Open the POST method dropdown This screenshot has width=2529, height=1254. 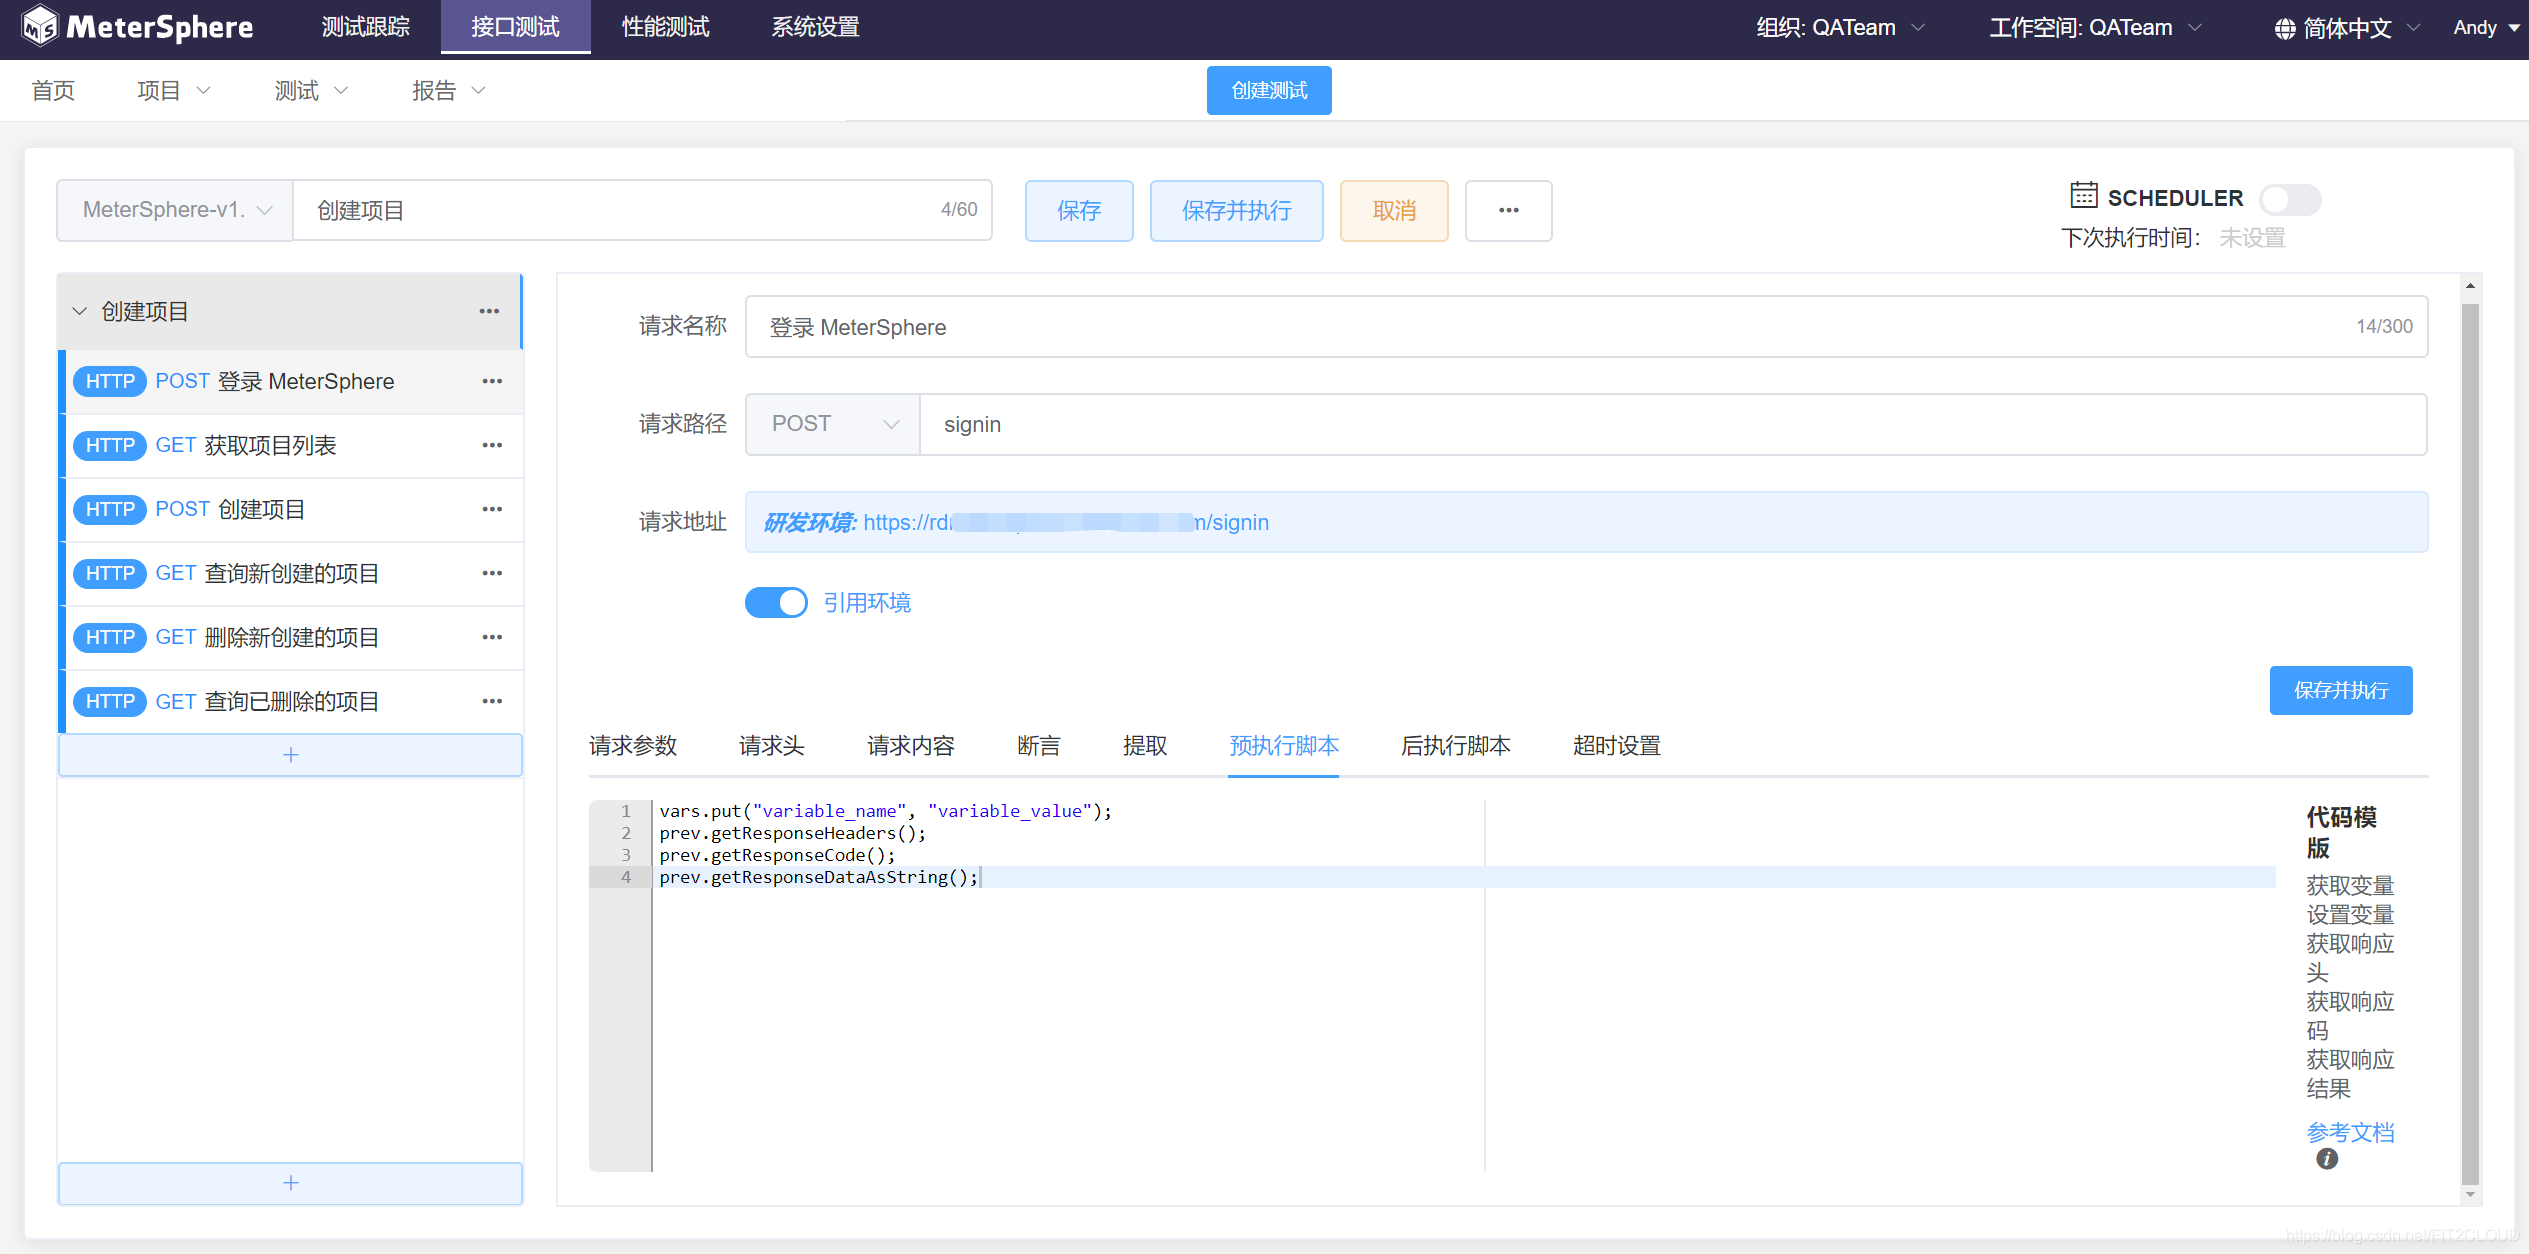[x=833, y=424]
